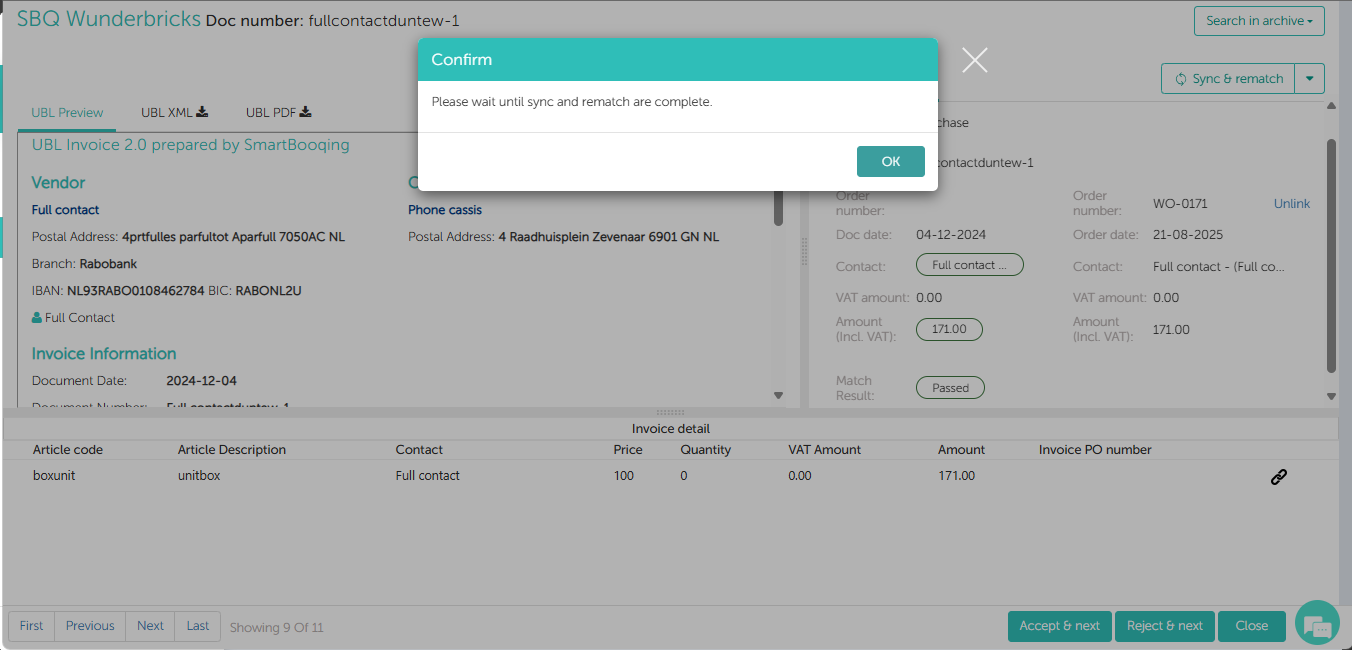Download via UBL XML tab icon

pyautogui.click(x=202, y=112)
